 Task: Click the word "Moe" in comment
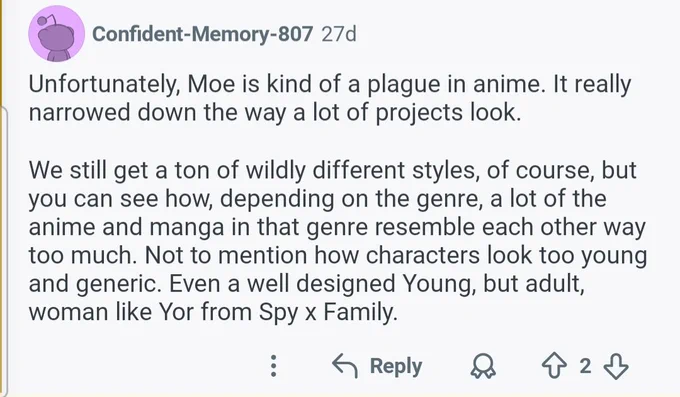point(212,84)
